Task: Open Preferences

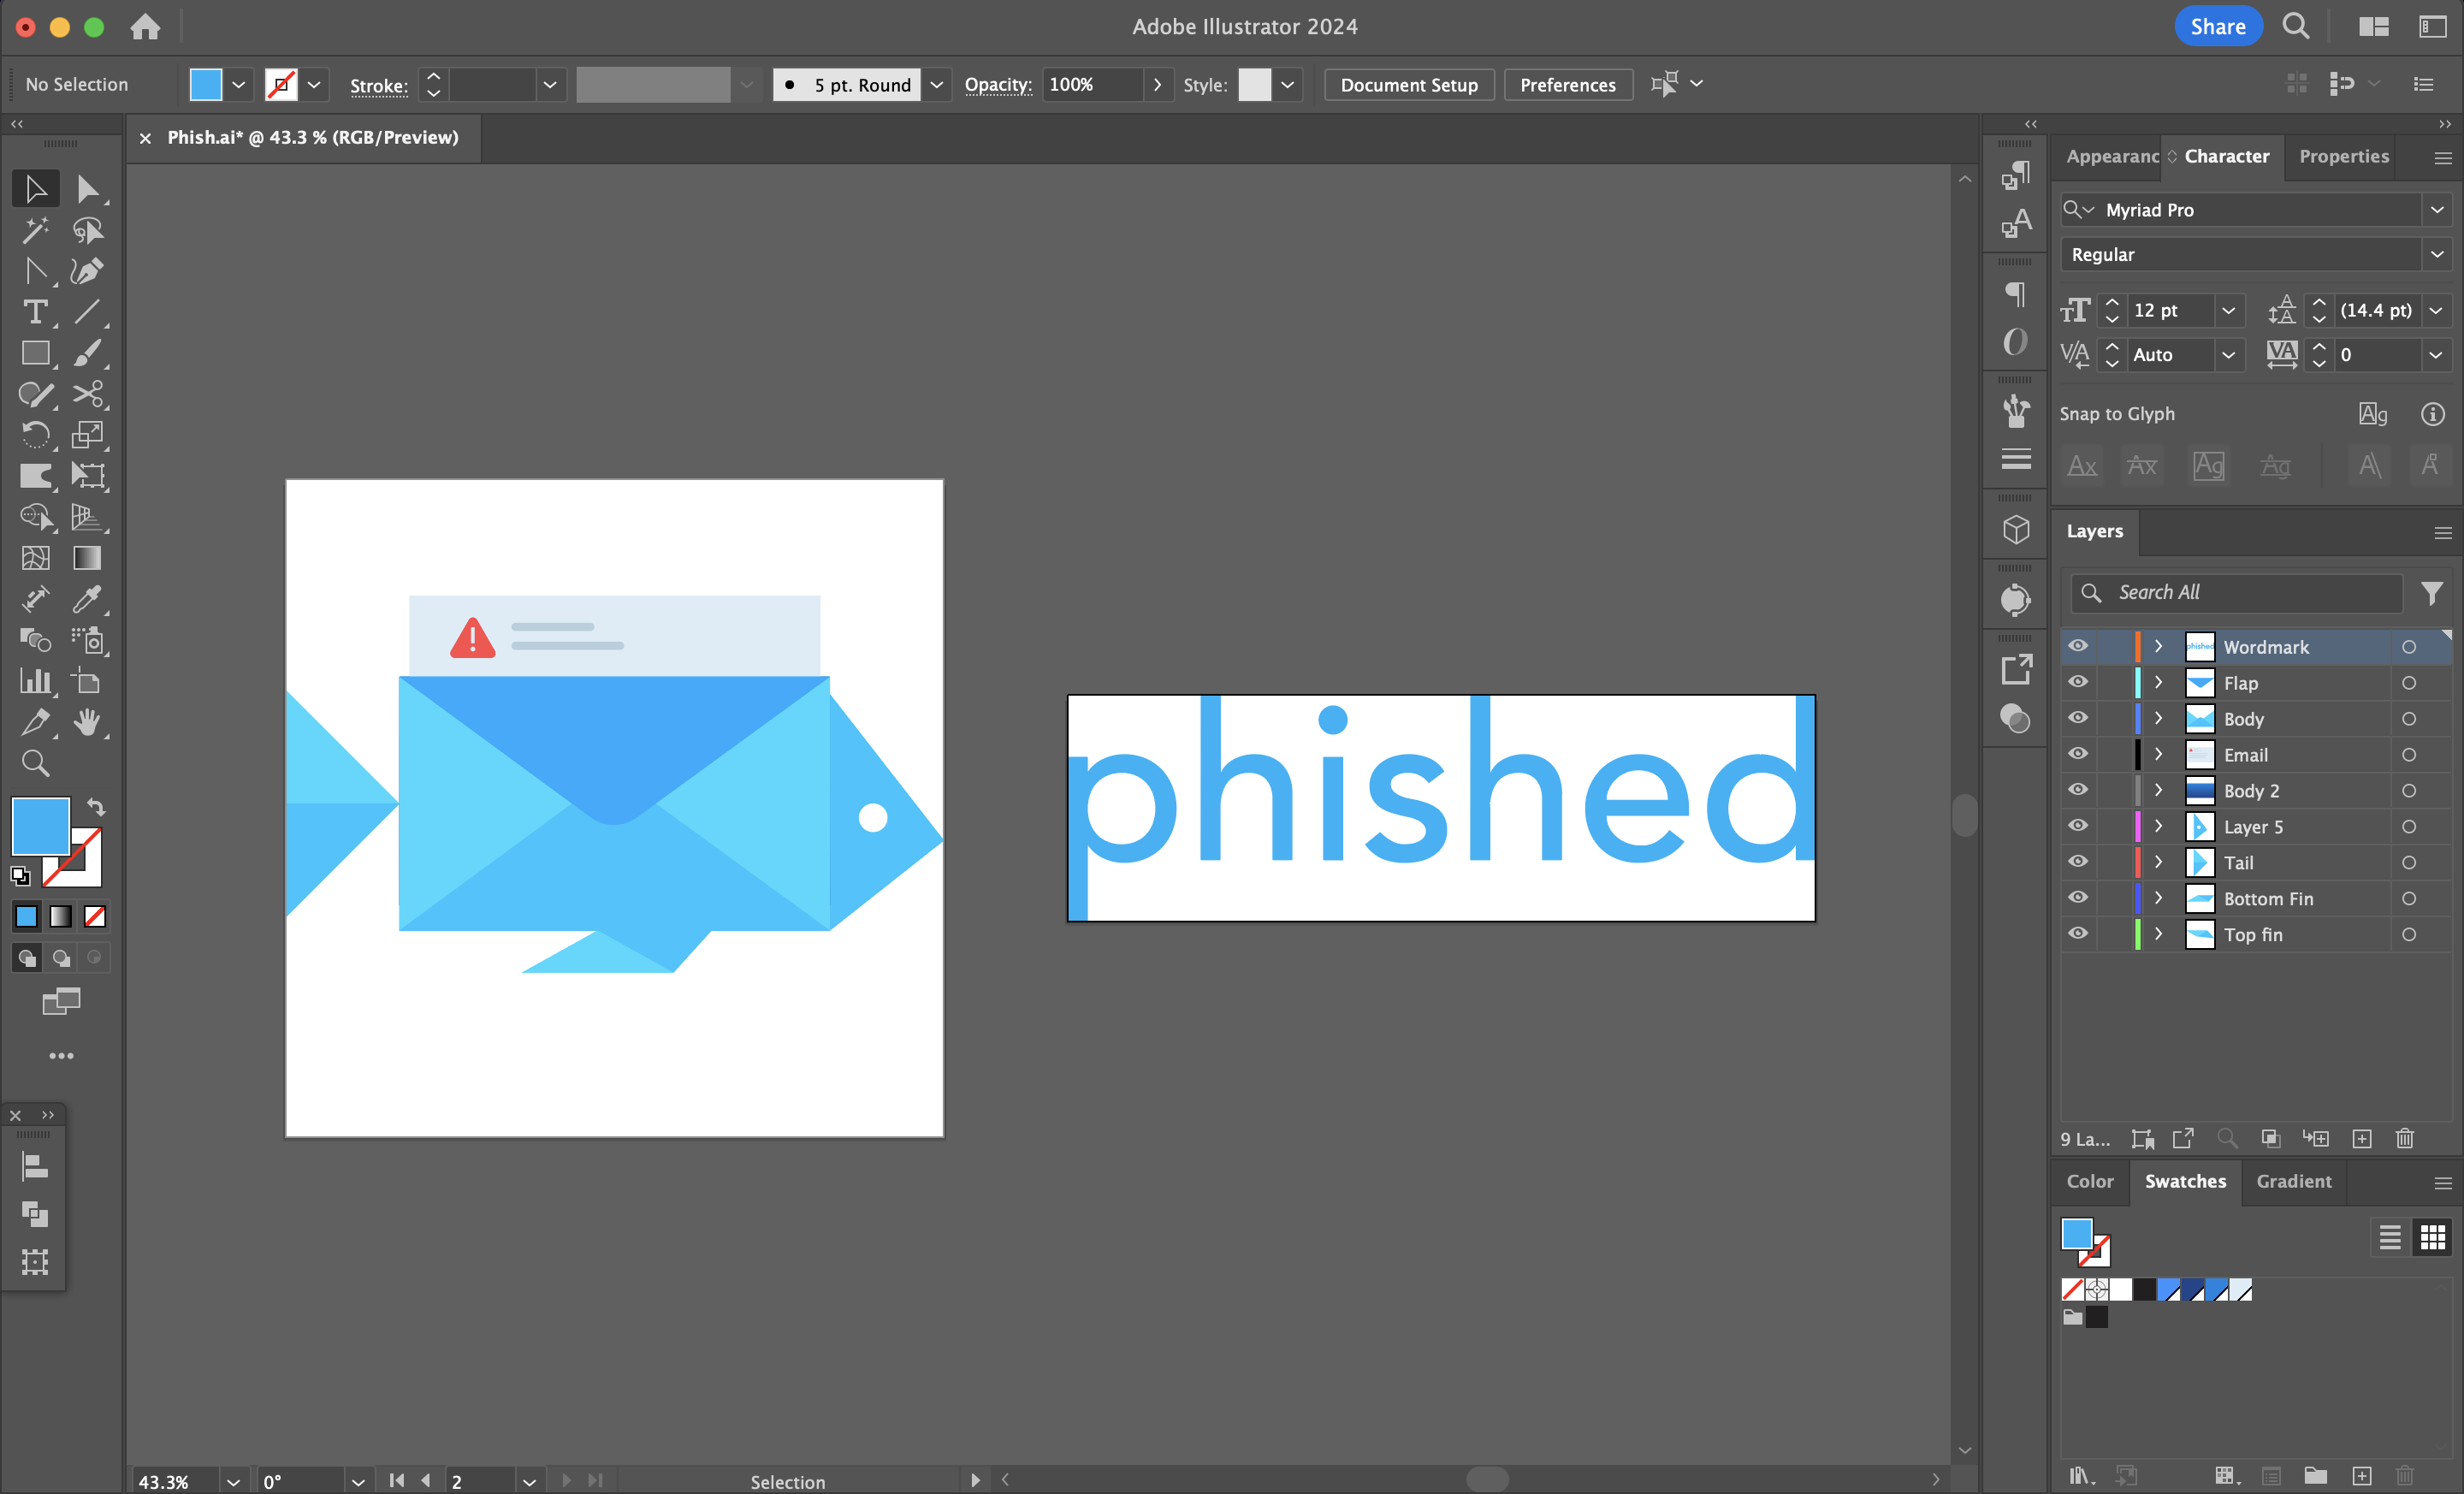Action: coord(1567,85)
